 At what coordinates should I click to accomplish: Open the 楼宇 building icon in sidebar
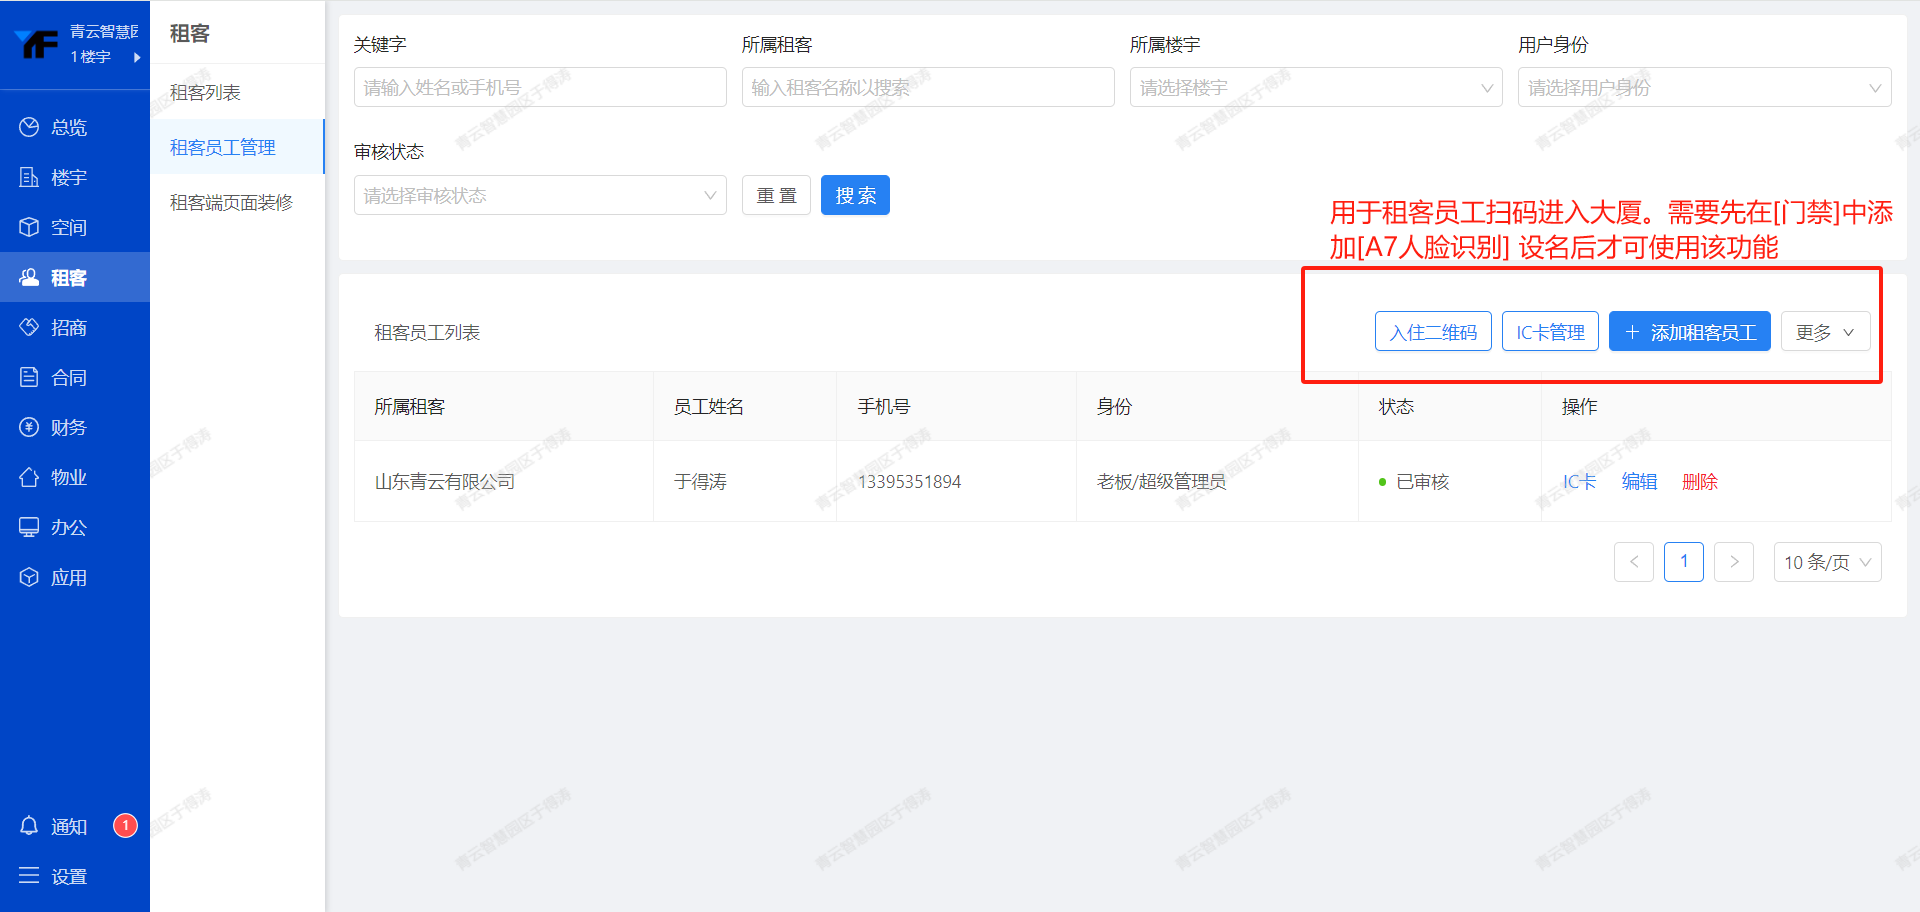(x=29, y=177)
